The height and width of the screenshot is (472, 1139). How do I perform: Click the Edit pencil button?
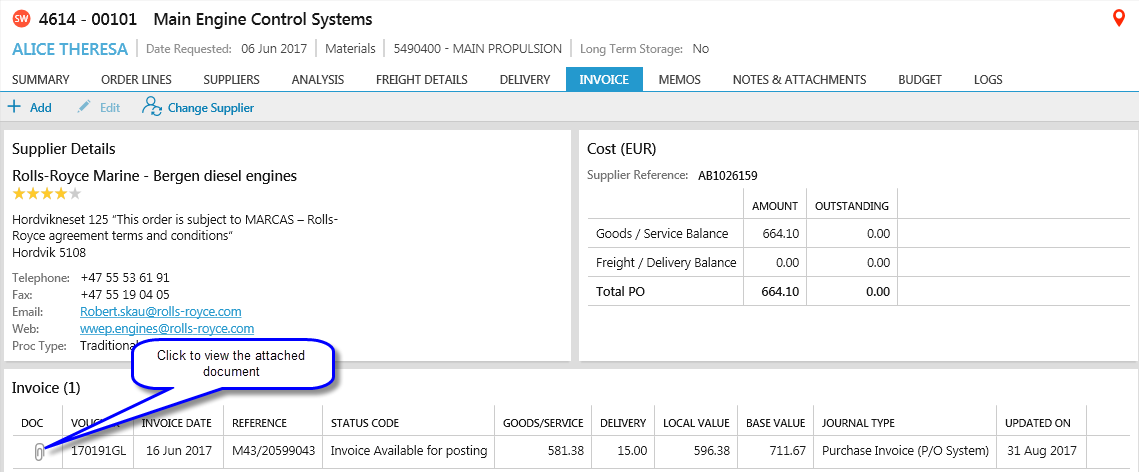[x=99, y=107]
